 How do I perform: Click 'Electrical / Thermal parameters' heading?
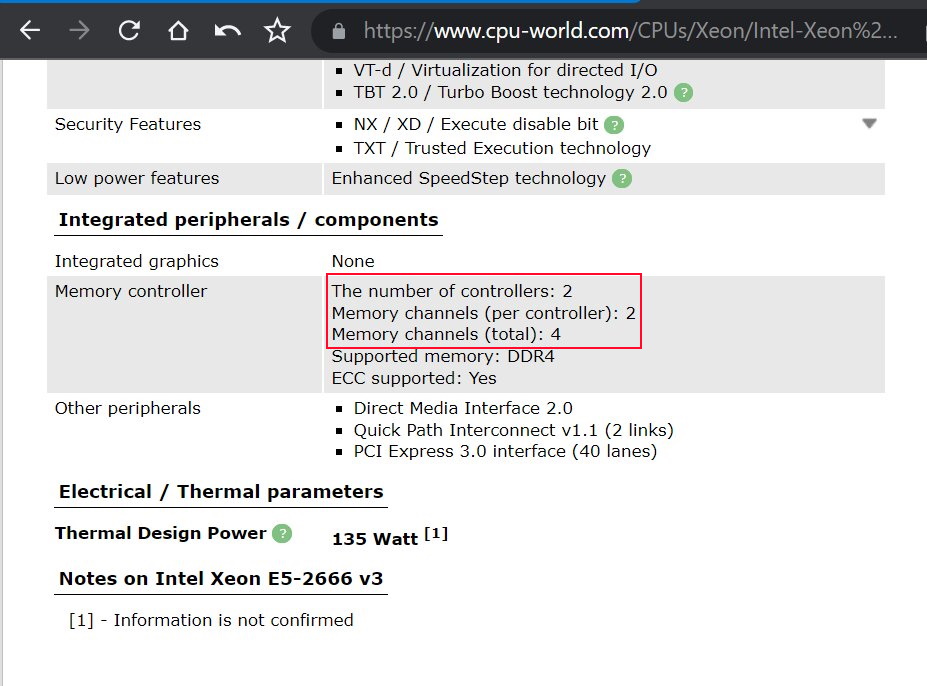point(221,491)
